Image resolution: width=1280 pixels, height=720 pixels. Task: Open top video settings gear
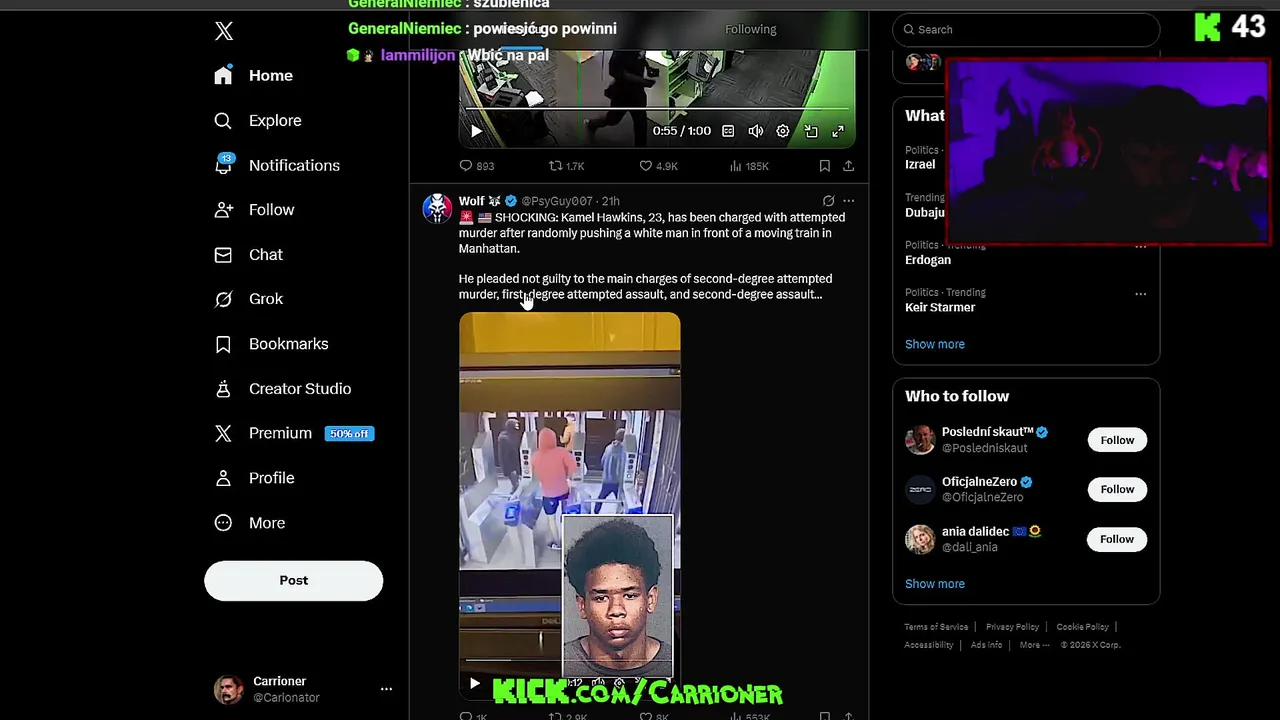783,131
